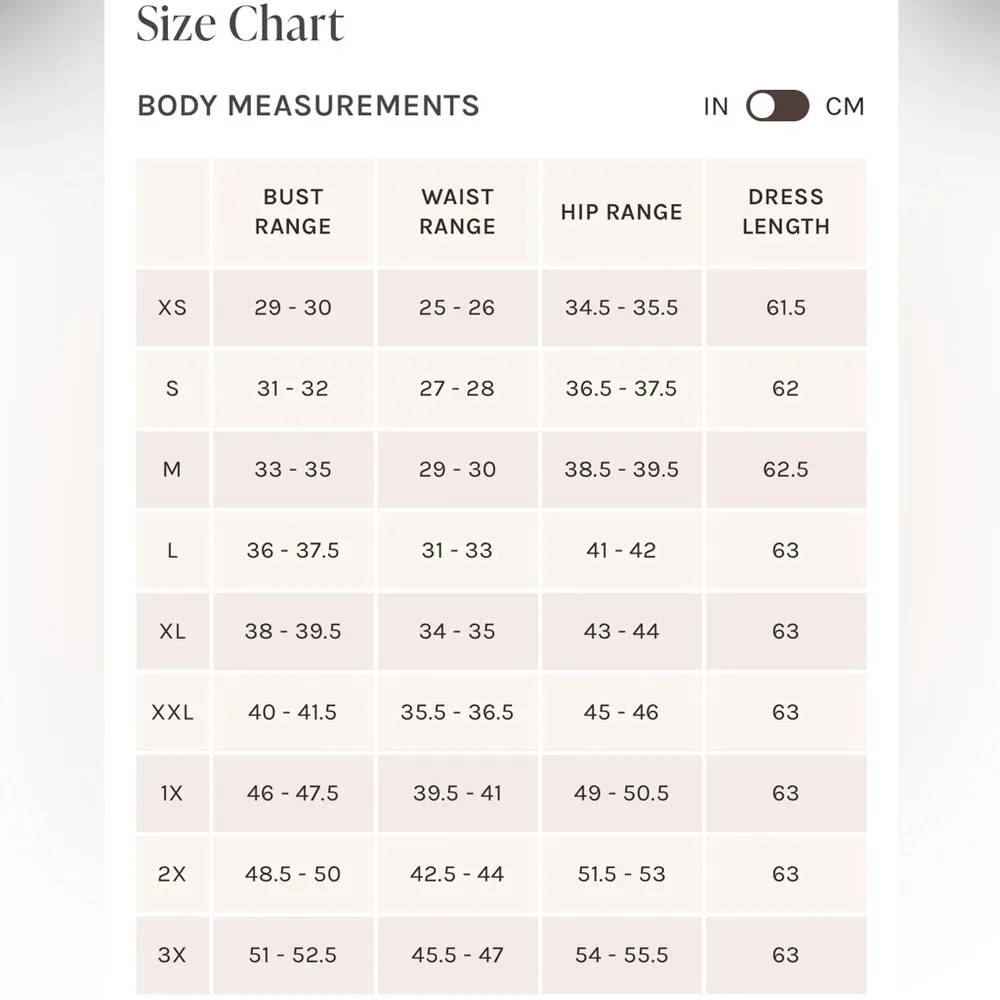The height and width of the screenshot is (1000, 1000).
Task: Select the M size row label
Action: tap(172, 470)
